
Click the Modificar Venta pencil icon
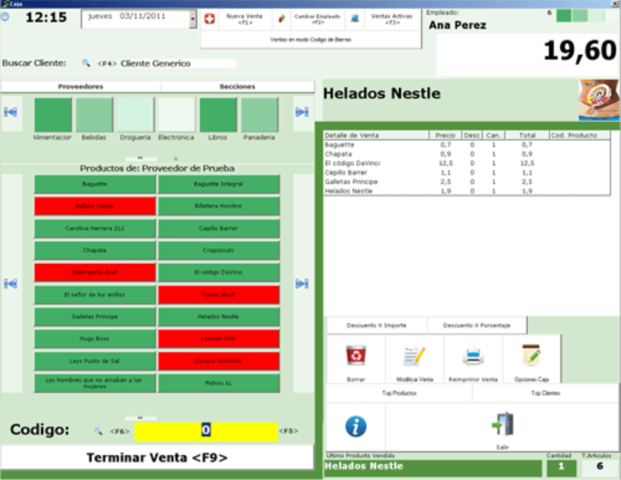[414, 355]
